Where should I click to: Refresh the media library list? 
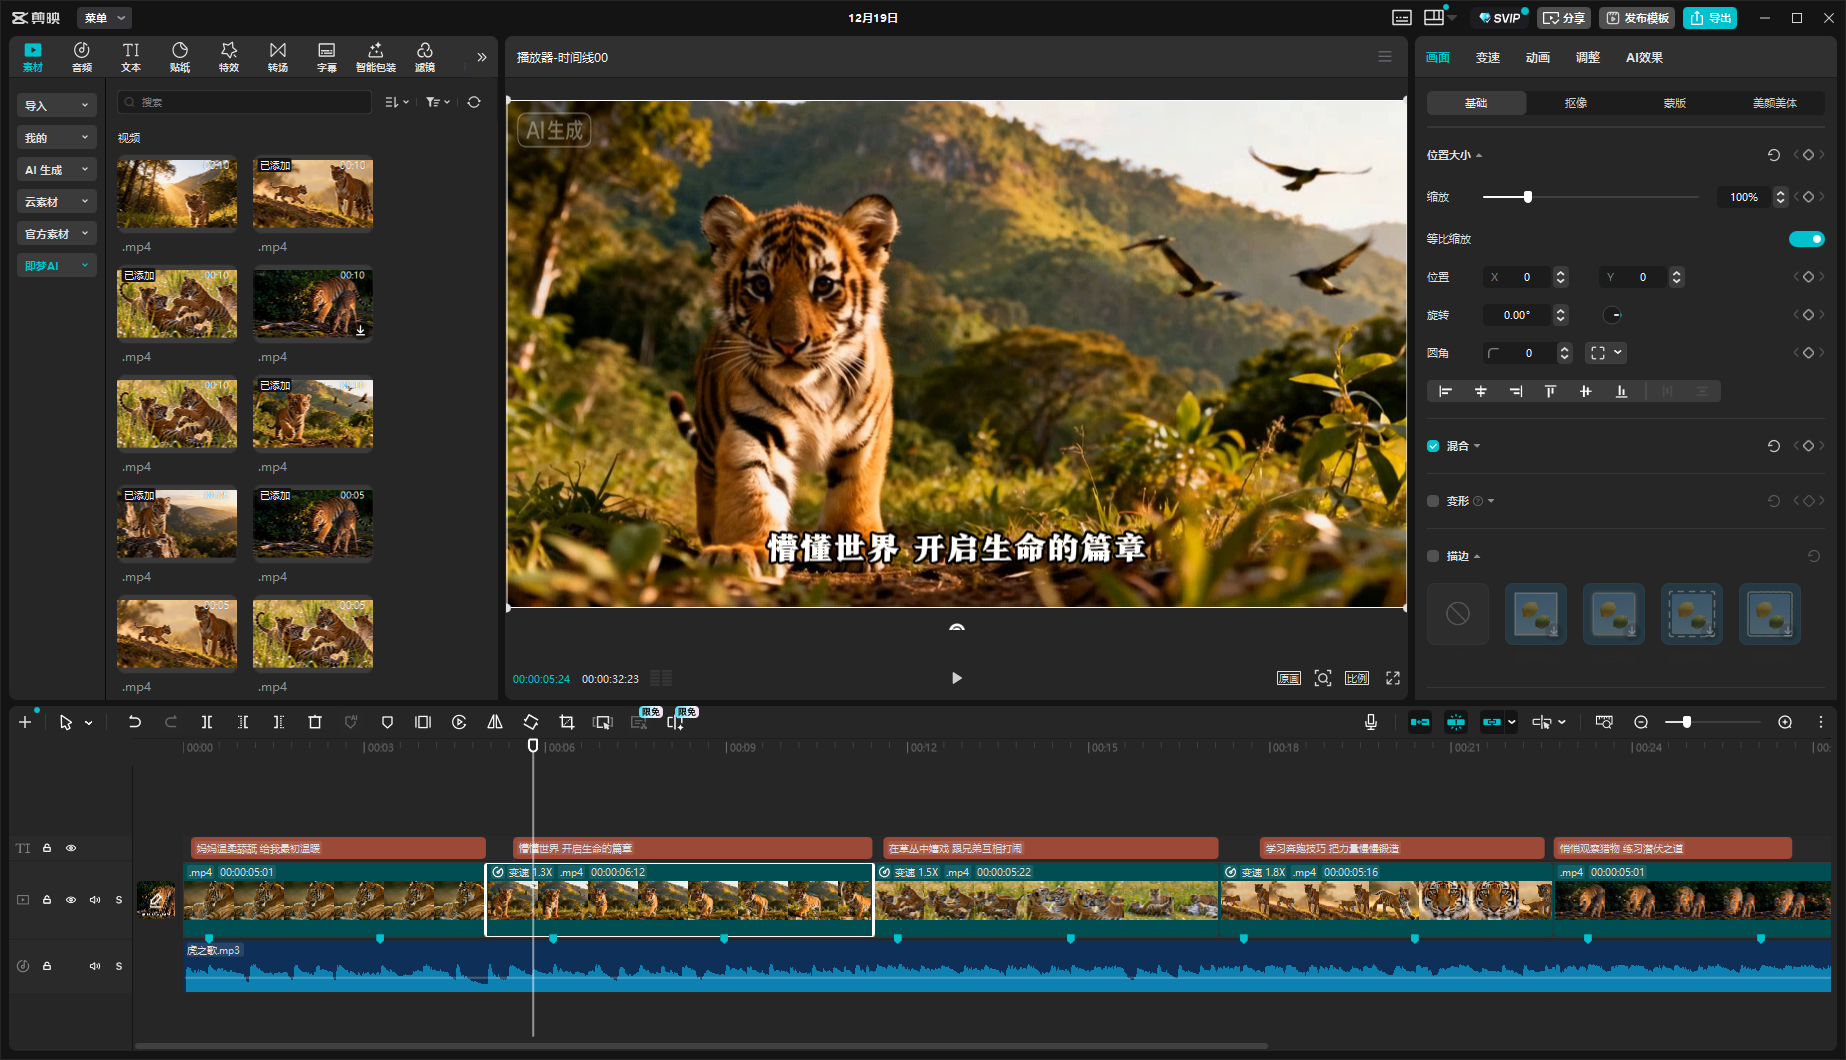pos(474,102)
